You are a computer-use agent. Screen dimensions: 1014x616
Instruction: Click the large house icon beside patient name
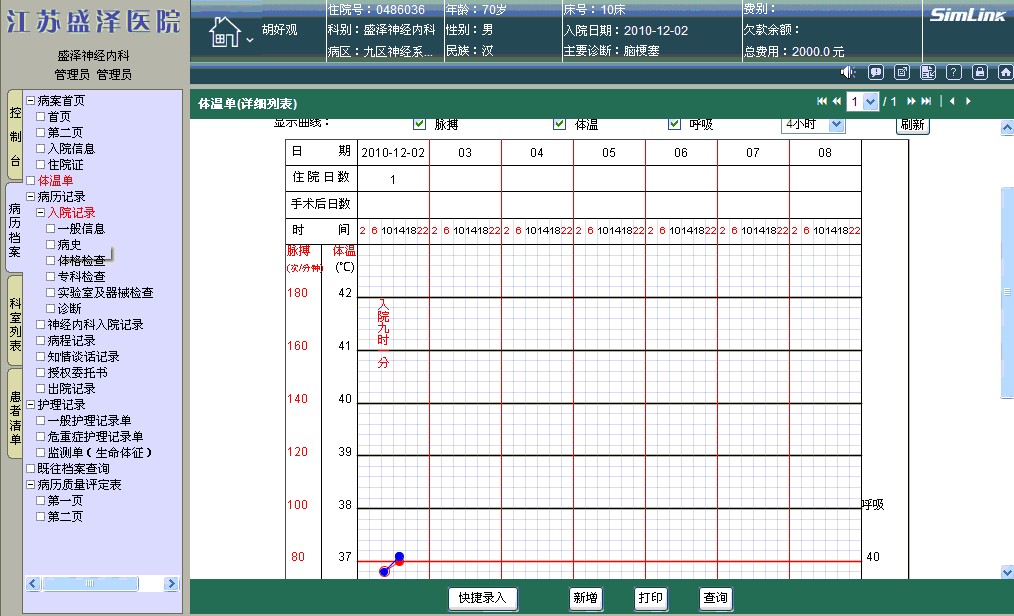pyautogui.click(x=225, y=33)
